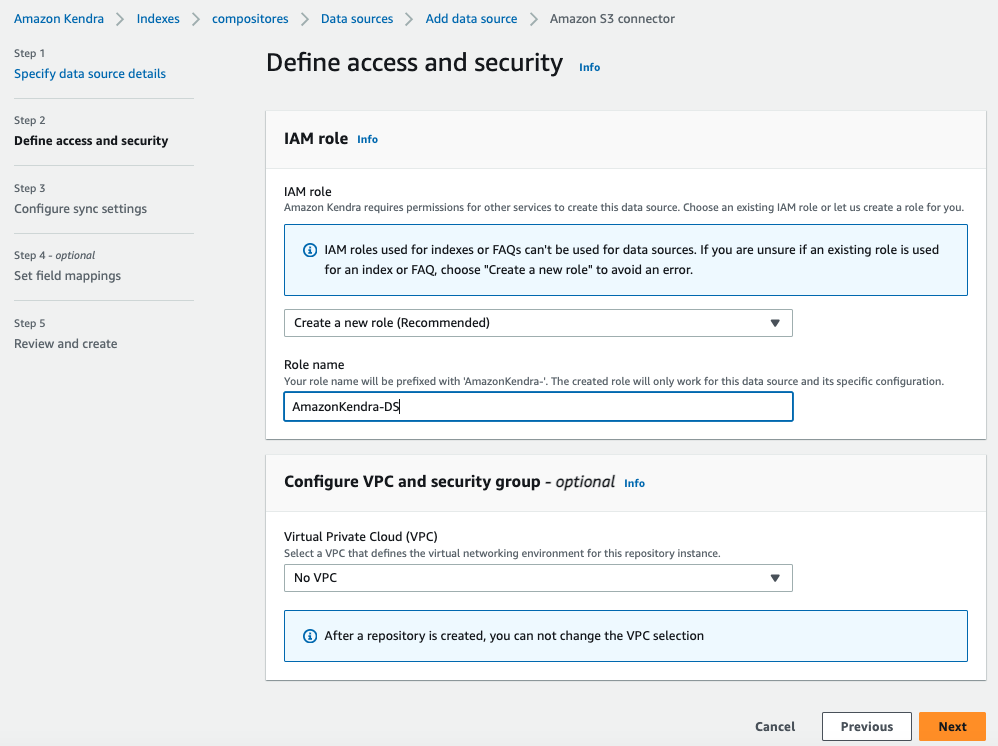This screenshot has height=746, width=998.
Task: Click the VPC selection warning text
Action: pyautogui.click(x=514, y=636)
